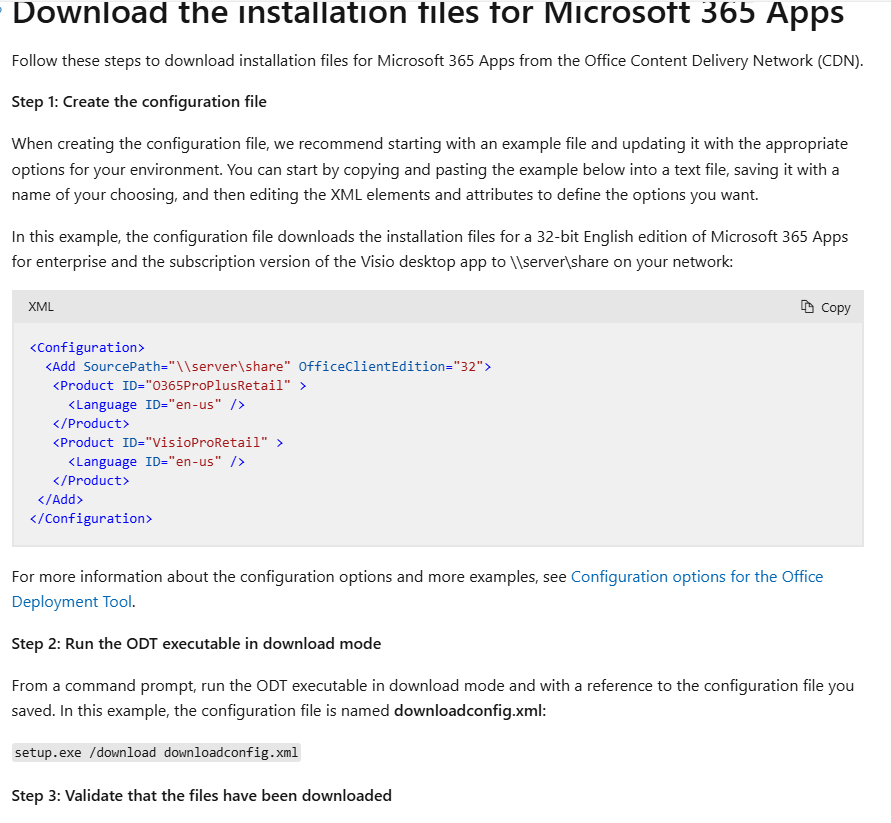891x823 pixels.
Task: Click the O365ProPlusRetail product ID value
Action: [x=218, y=386]
